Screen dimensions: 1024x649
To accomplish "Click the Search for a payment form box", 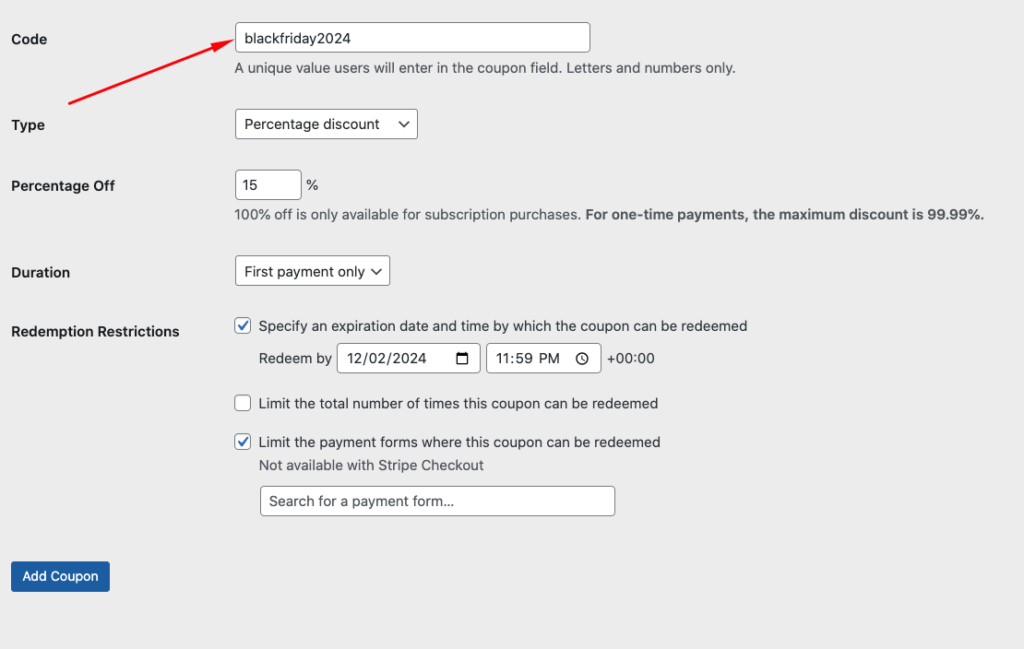I will coord(437,501).
